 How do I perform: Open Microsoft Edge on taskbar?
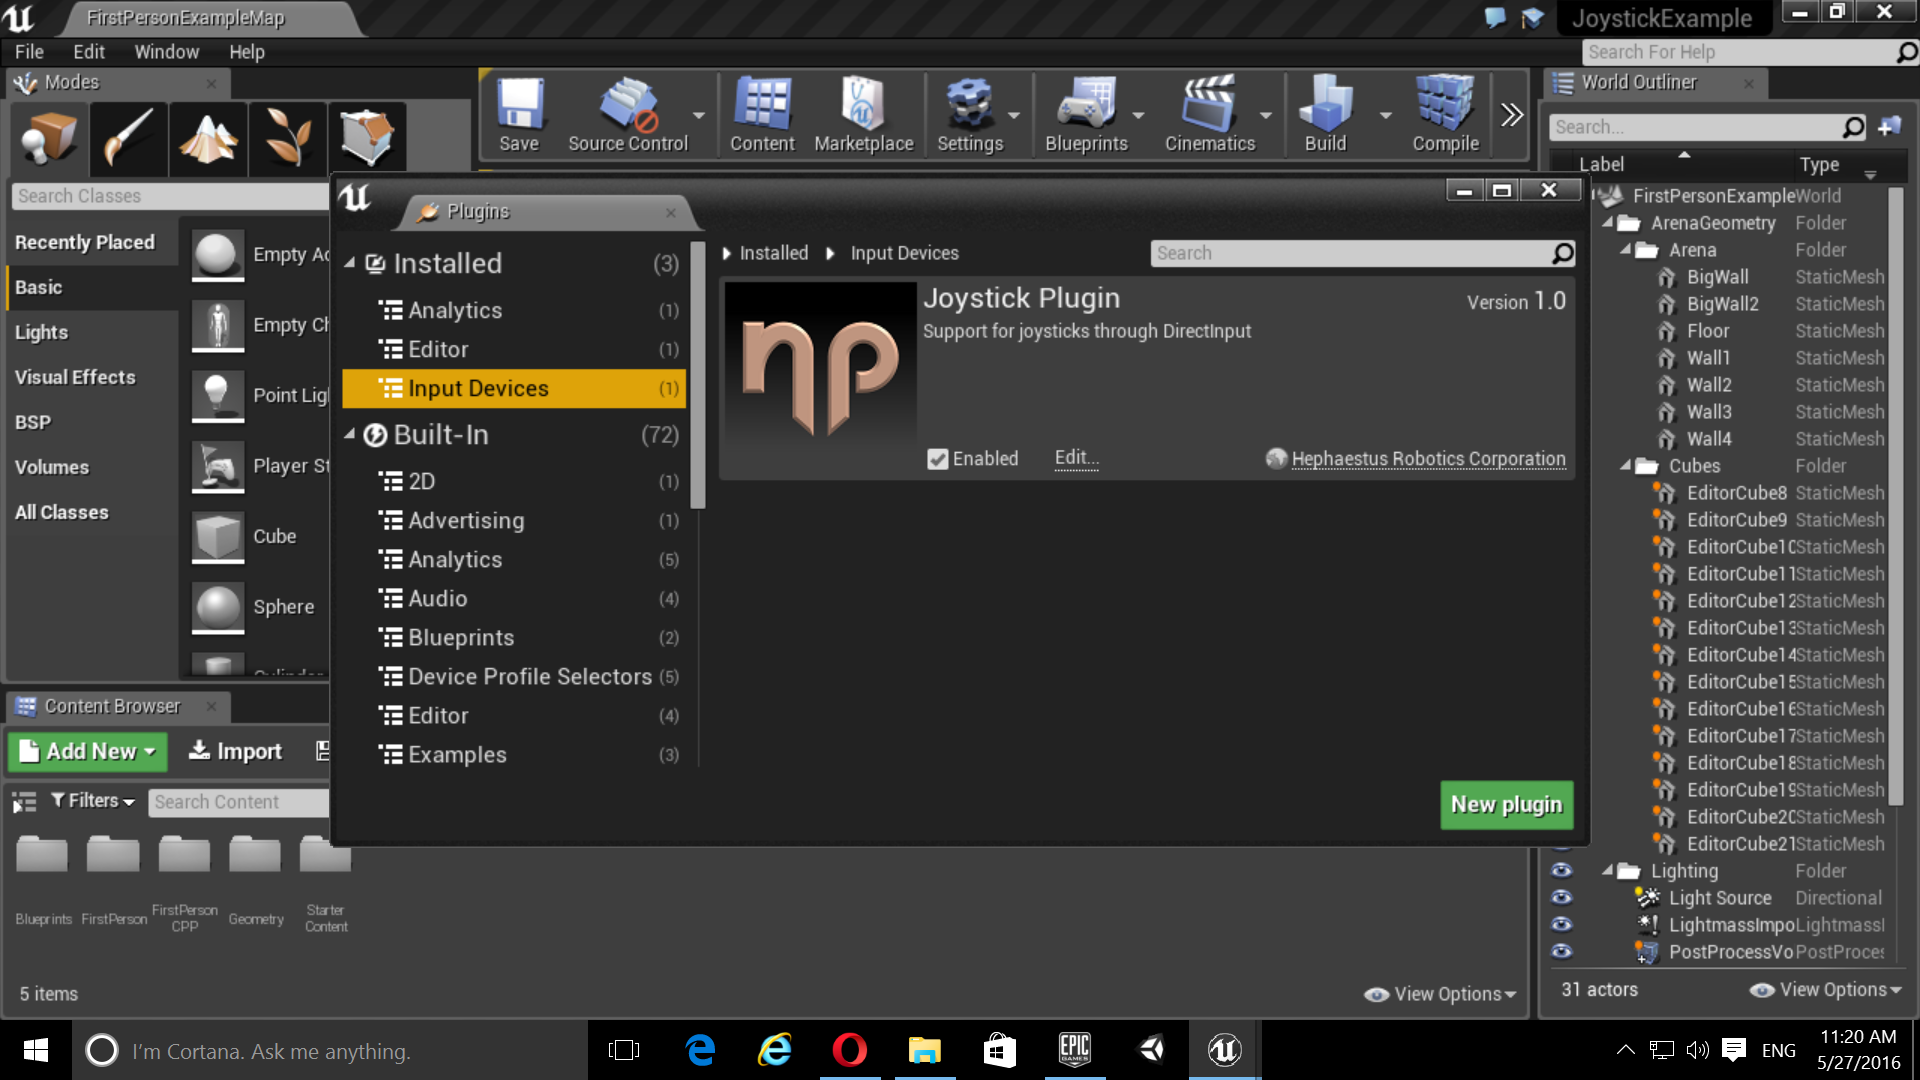point(700,1050)
